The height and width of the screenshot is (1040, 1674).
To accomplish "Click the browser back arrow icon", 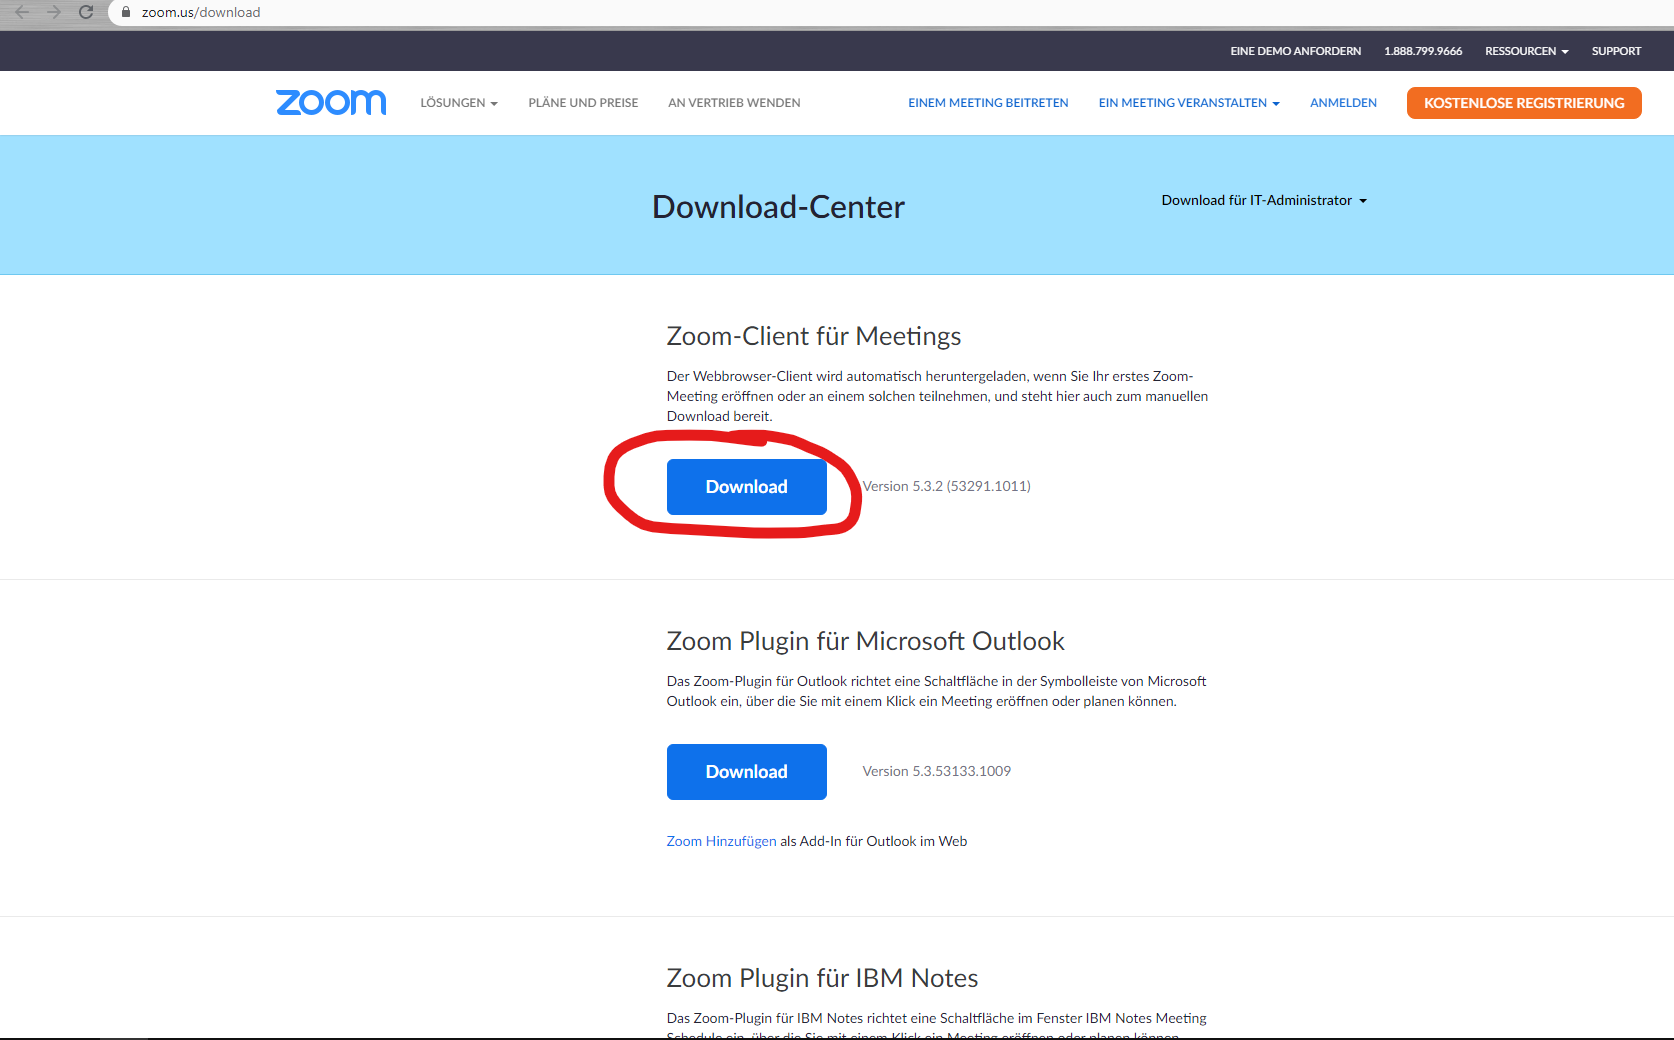I will [21, 12].
